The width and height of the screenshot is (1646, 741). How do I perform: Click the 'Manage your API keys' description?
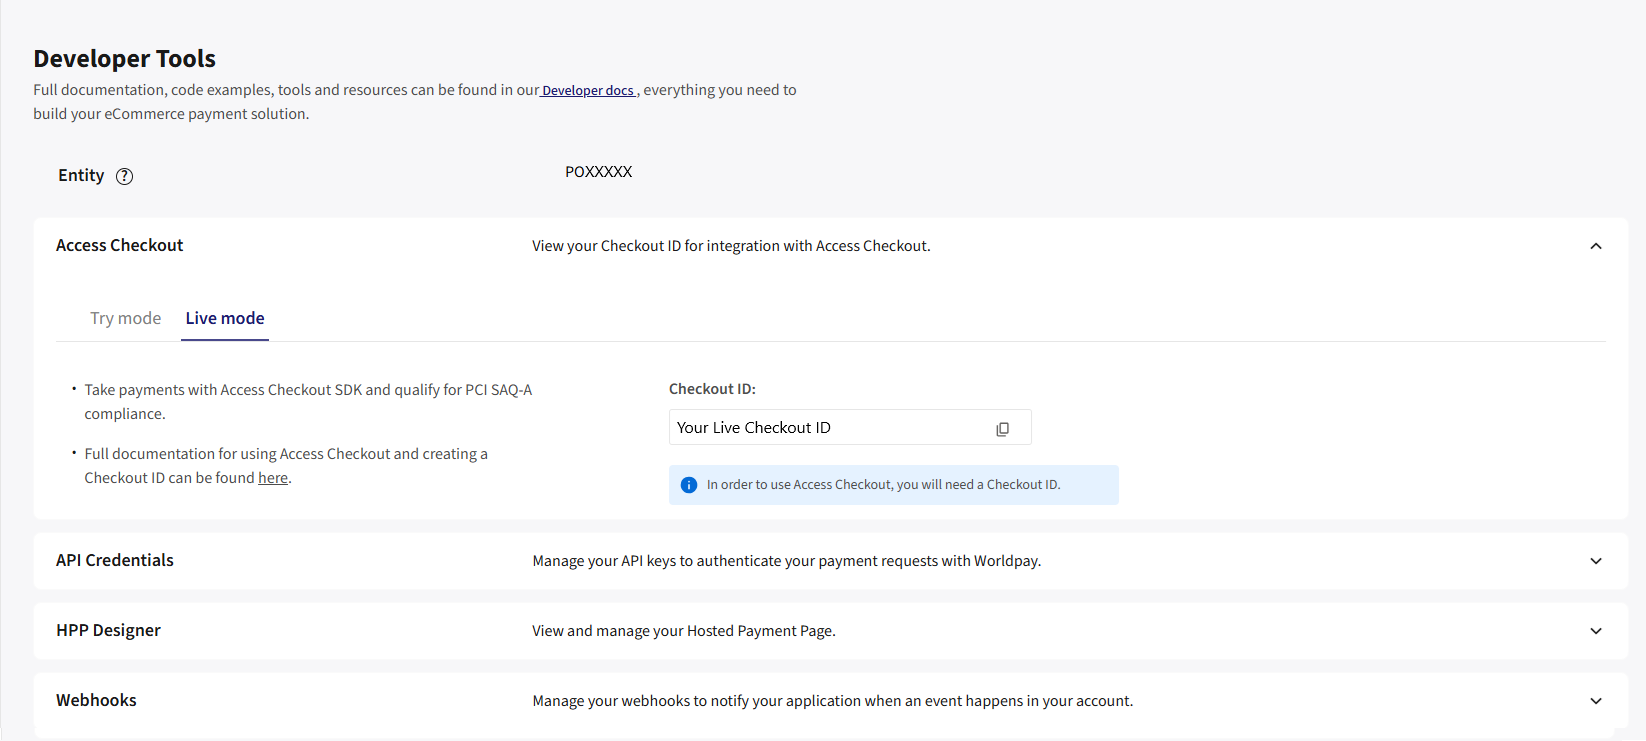[786, 561]
